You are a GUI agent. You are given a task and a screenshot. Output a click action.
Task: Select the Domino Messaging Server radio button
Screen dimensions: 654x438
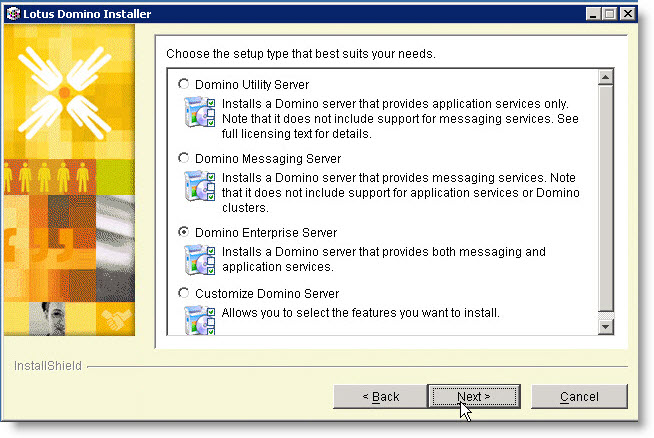(x=183, y=158)
